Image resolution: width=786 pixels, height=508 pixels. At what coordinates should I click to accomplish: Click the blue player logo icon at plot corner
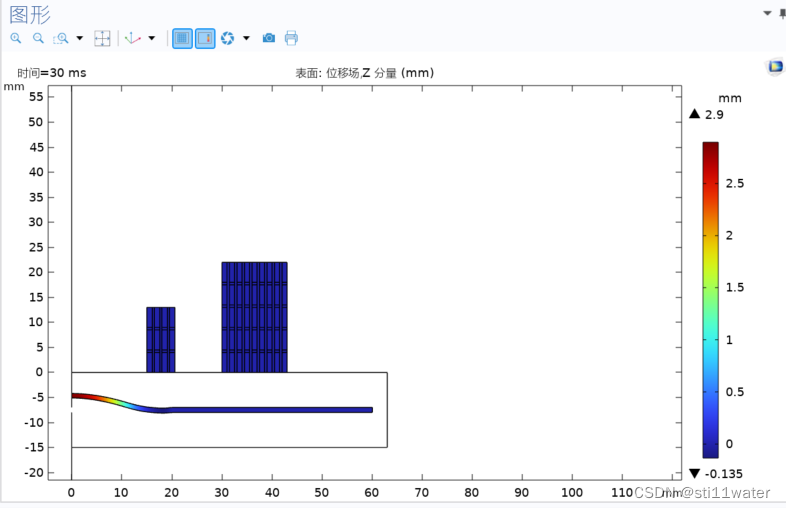coord(775,66)
